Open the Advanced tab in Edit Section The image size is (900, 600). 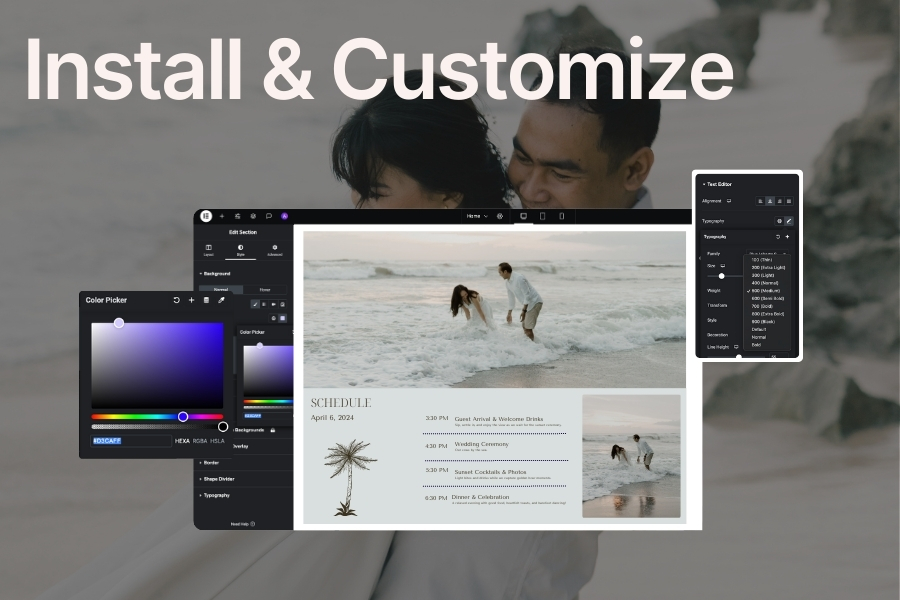pyautogui.click(x=274, y=248)
